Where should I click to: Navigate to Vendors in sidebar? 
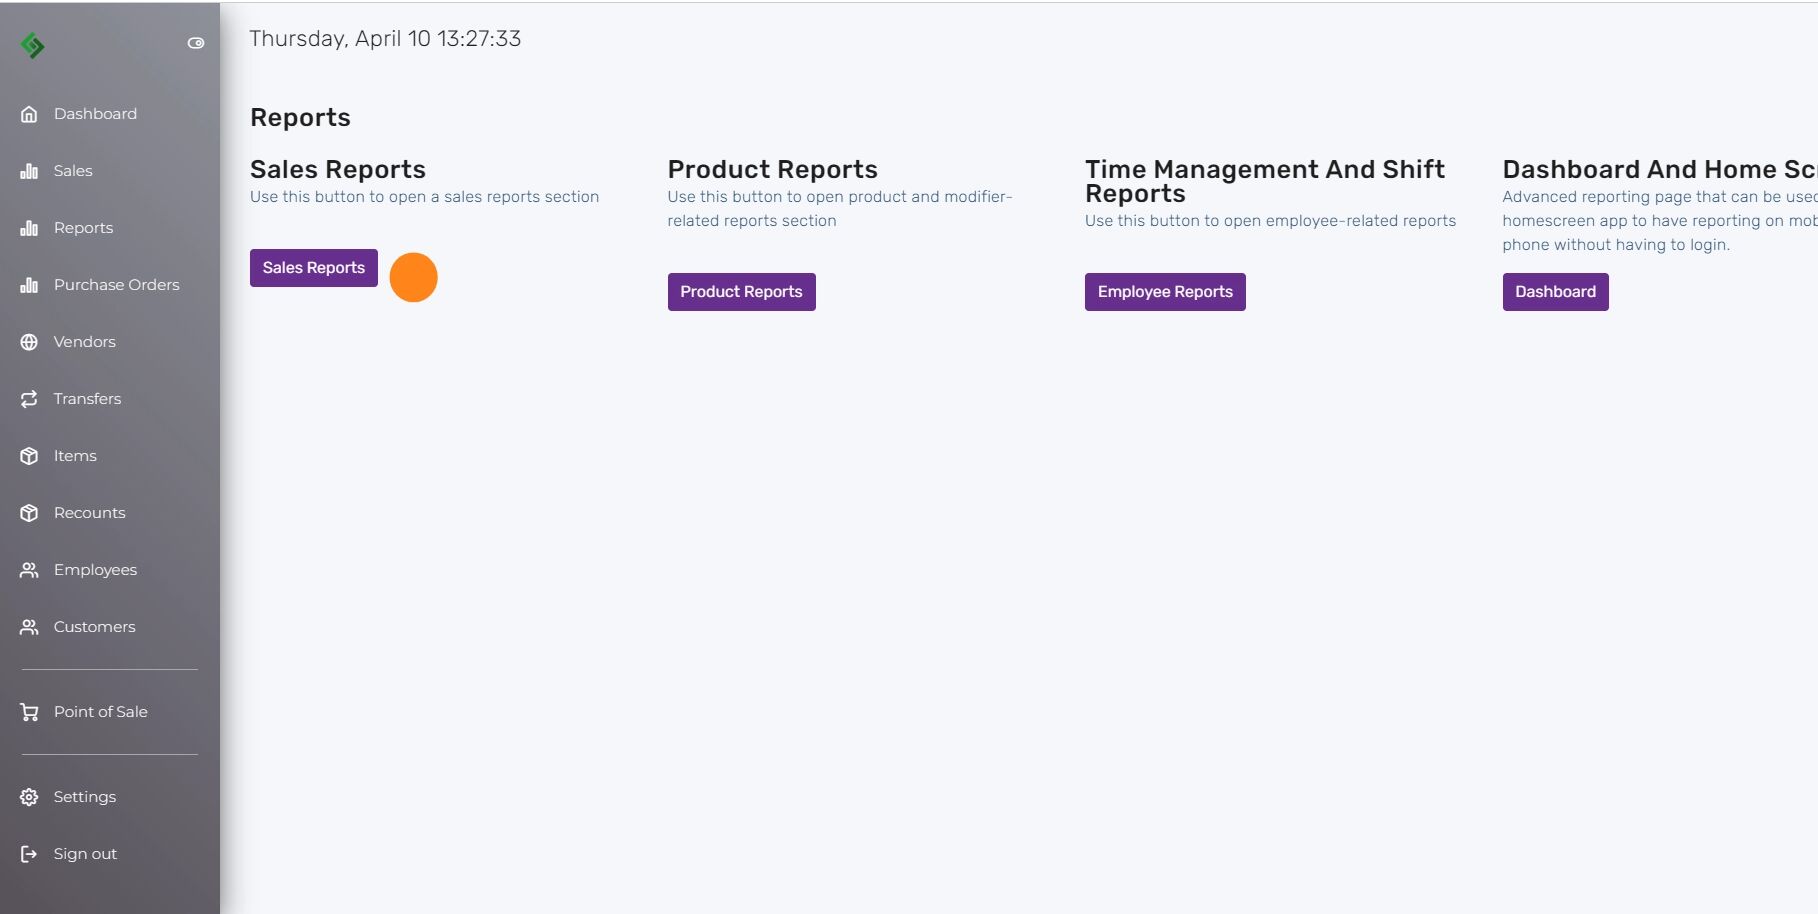(x=85, y=342)
